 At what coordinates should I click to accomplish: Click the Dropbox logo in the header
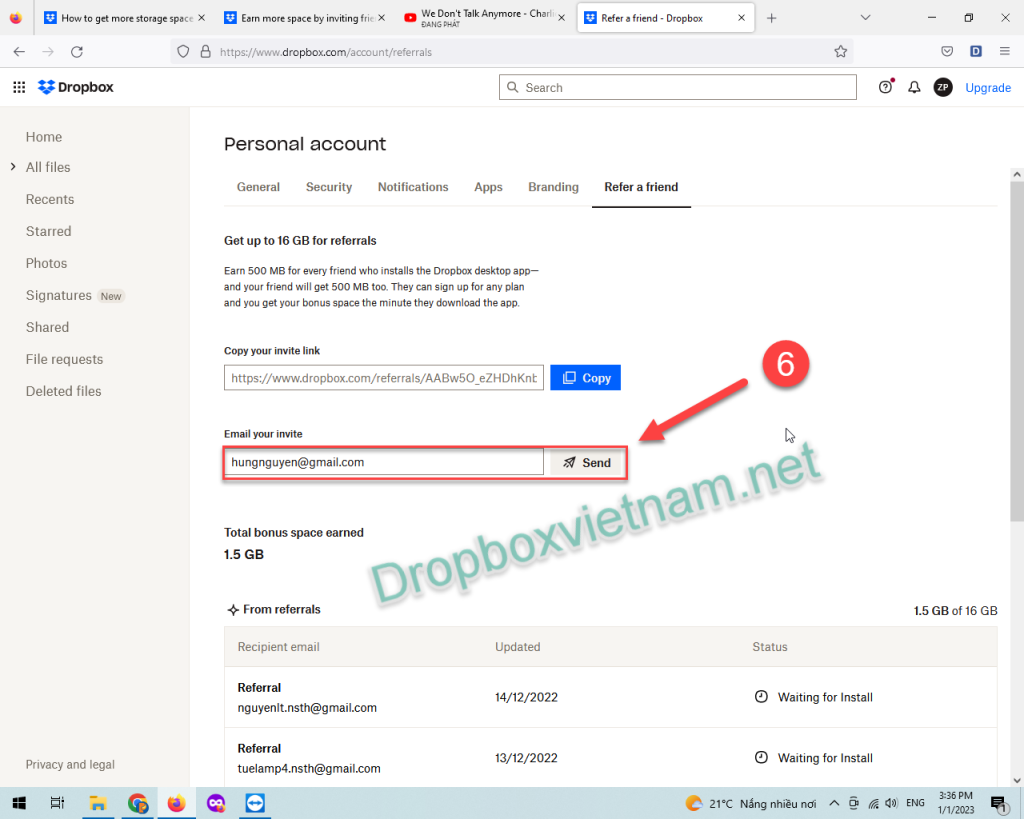pyautogui.click(x=76, y=87)
